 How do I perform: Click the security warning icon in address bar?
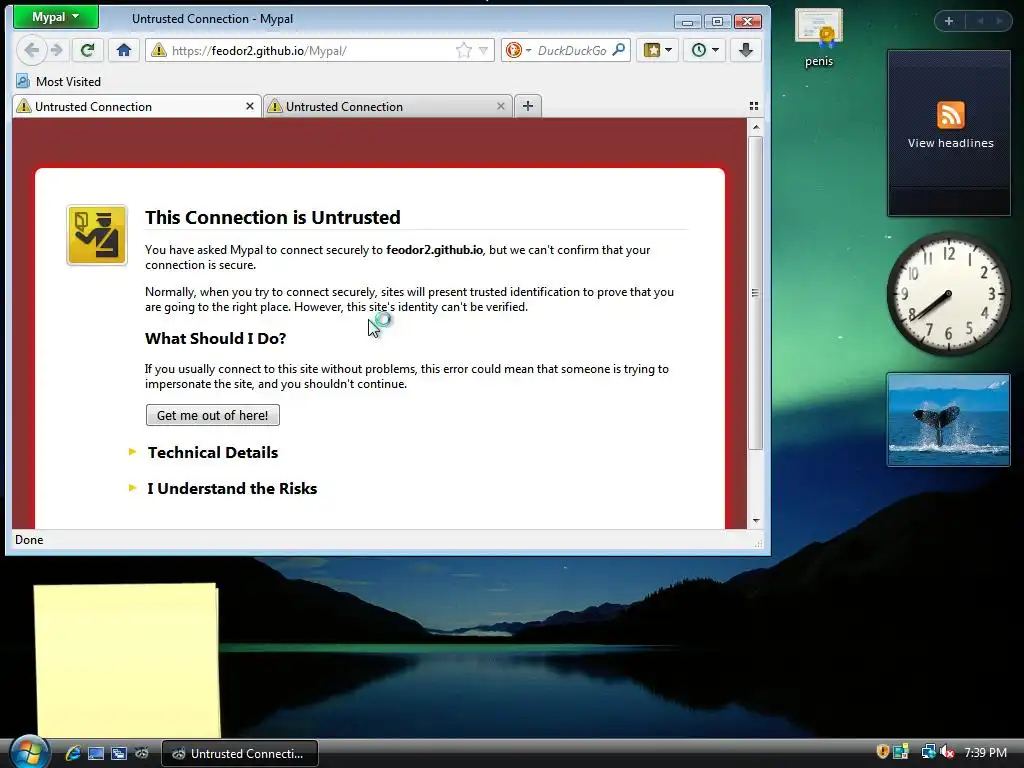click(x=159, y=51)
